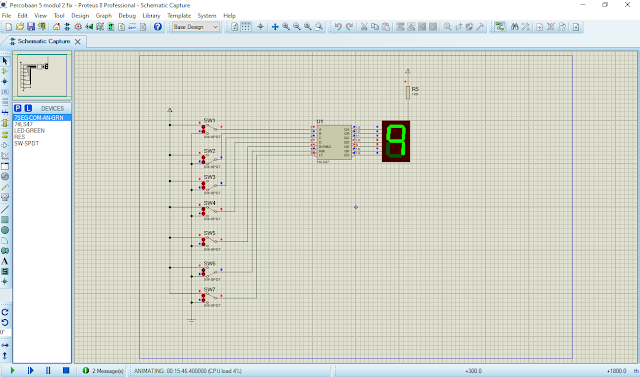
Task: Flip horizontally with the X-mirror icon
Action: pos(5,345)
